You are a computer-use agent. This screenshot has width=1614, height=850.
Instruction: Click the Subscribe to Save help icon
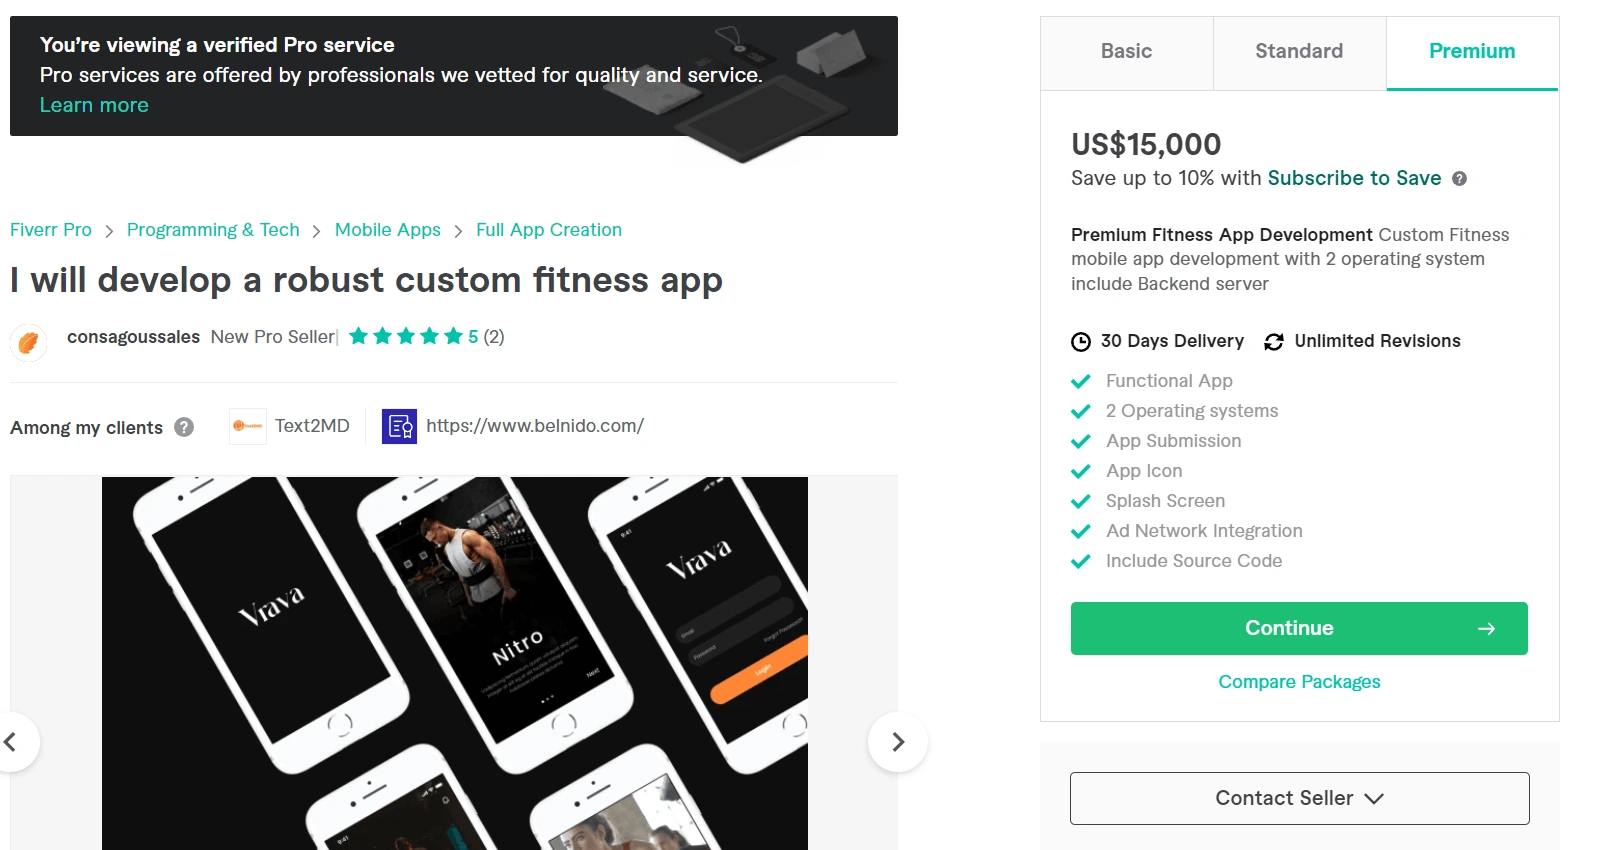pyautogui.click(x=1459, y=179)
